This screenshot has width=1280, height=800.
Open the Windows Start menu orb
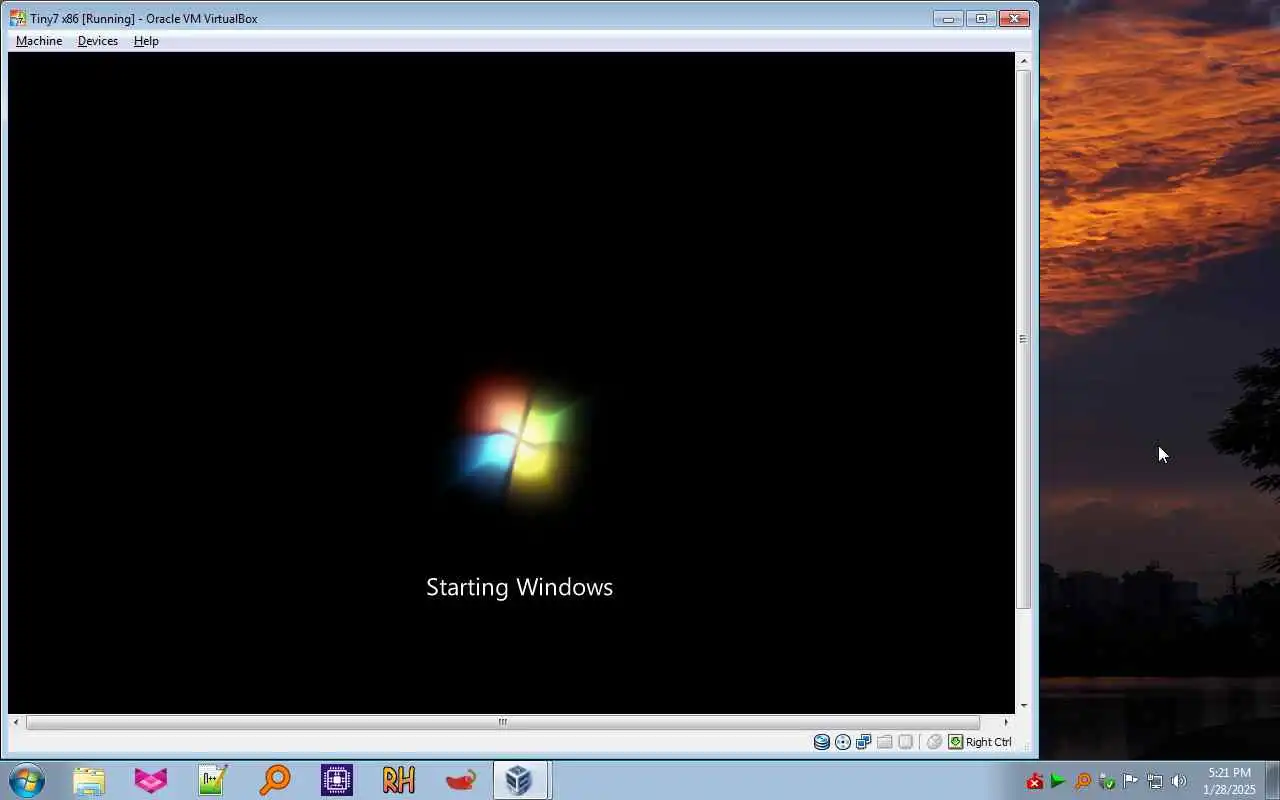[27, 780]
